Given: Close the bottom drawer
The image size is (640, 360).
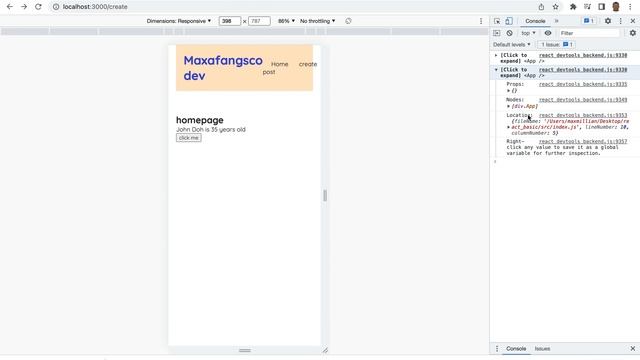Looking at the screenshot, I should [633, 349].
